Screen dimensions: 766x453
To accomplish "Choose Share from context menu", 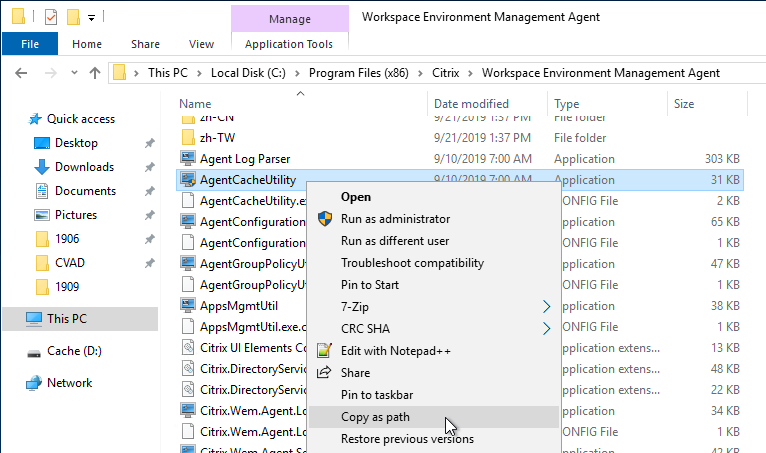I will click(x=434, y=373).
